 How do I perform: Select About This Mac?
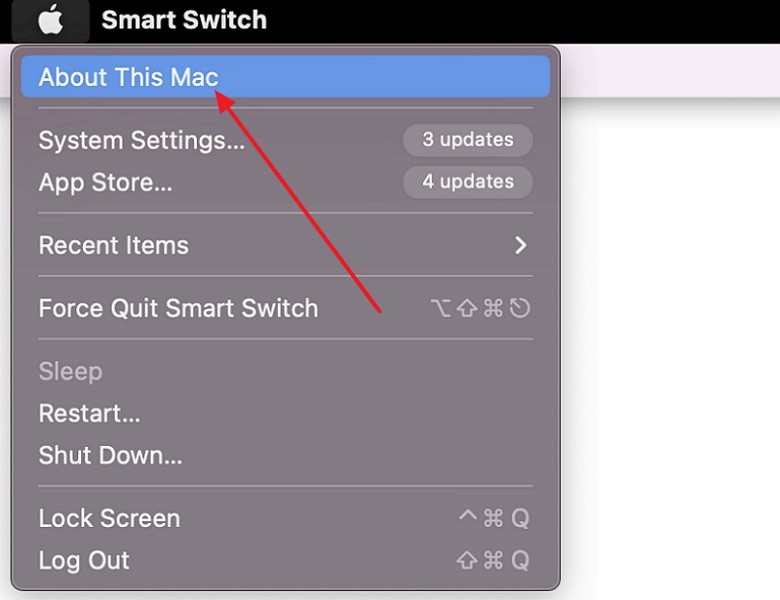tap(286, 77)
